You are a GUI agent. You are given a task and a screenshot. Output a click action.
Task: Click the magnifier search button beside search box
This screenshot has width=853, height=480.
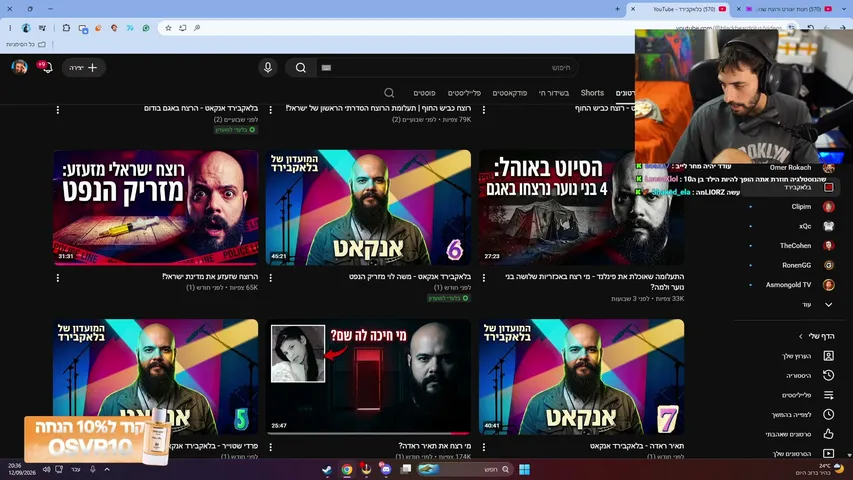pos(300,67)
